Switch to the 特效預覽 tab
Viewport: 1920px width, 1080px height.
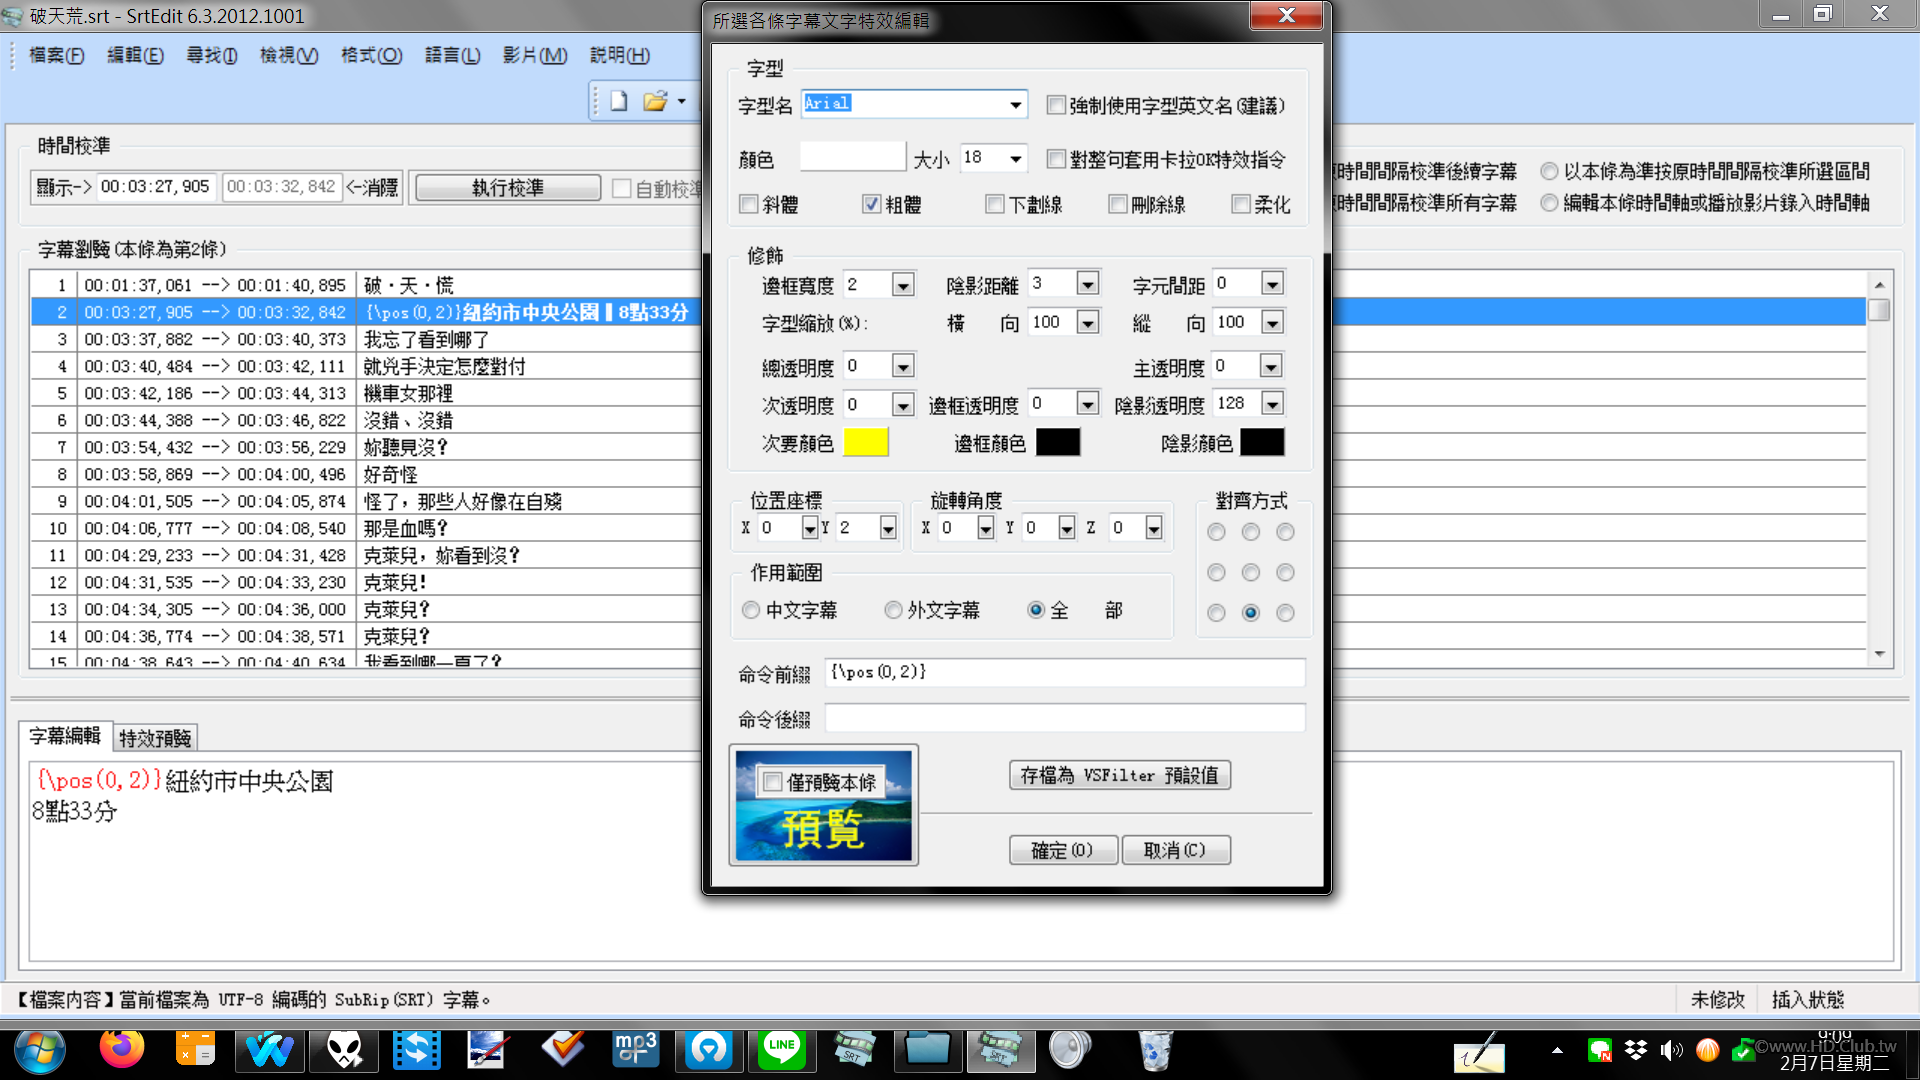(x=155, y=737)
